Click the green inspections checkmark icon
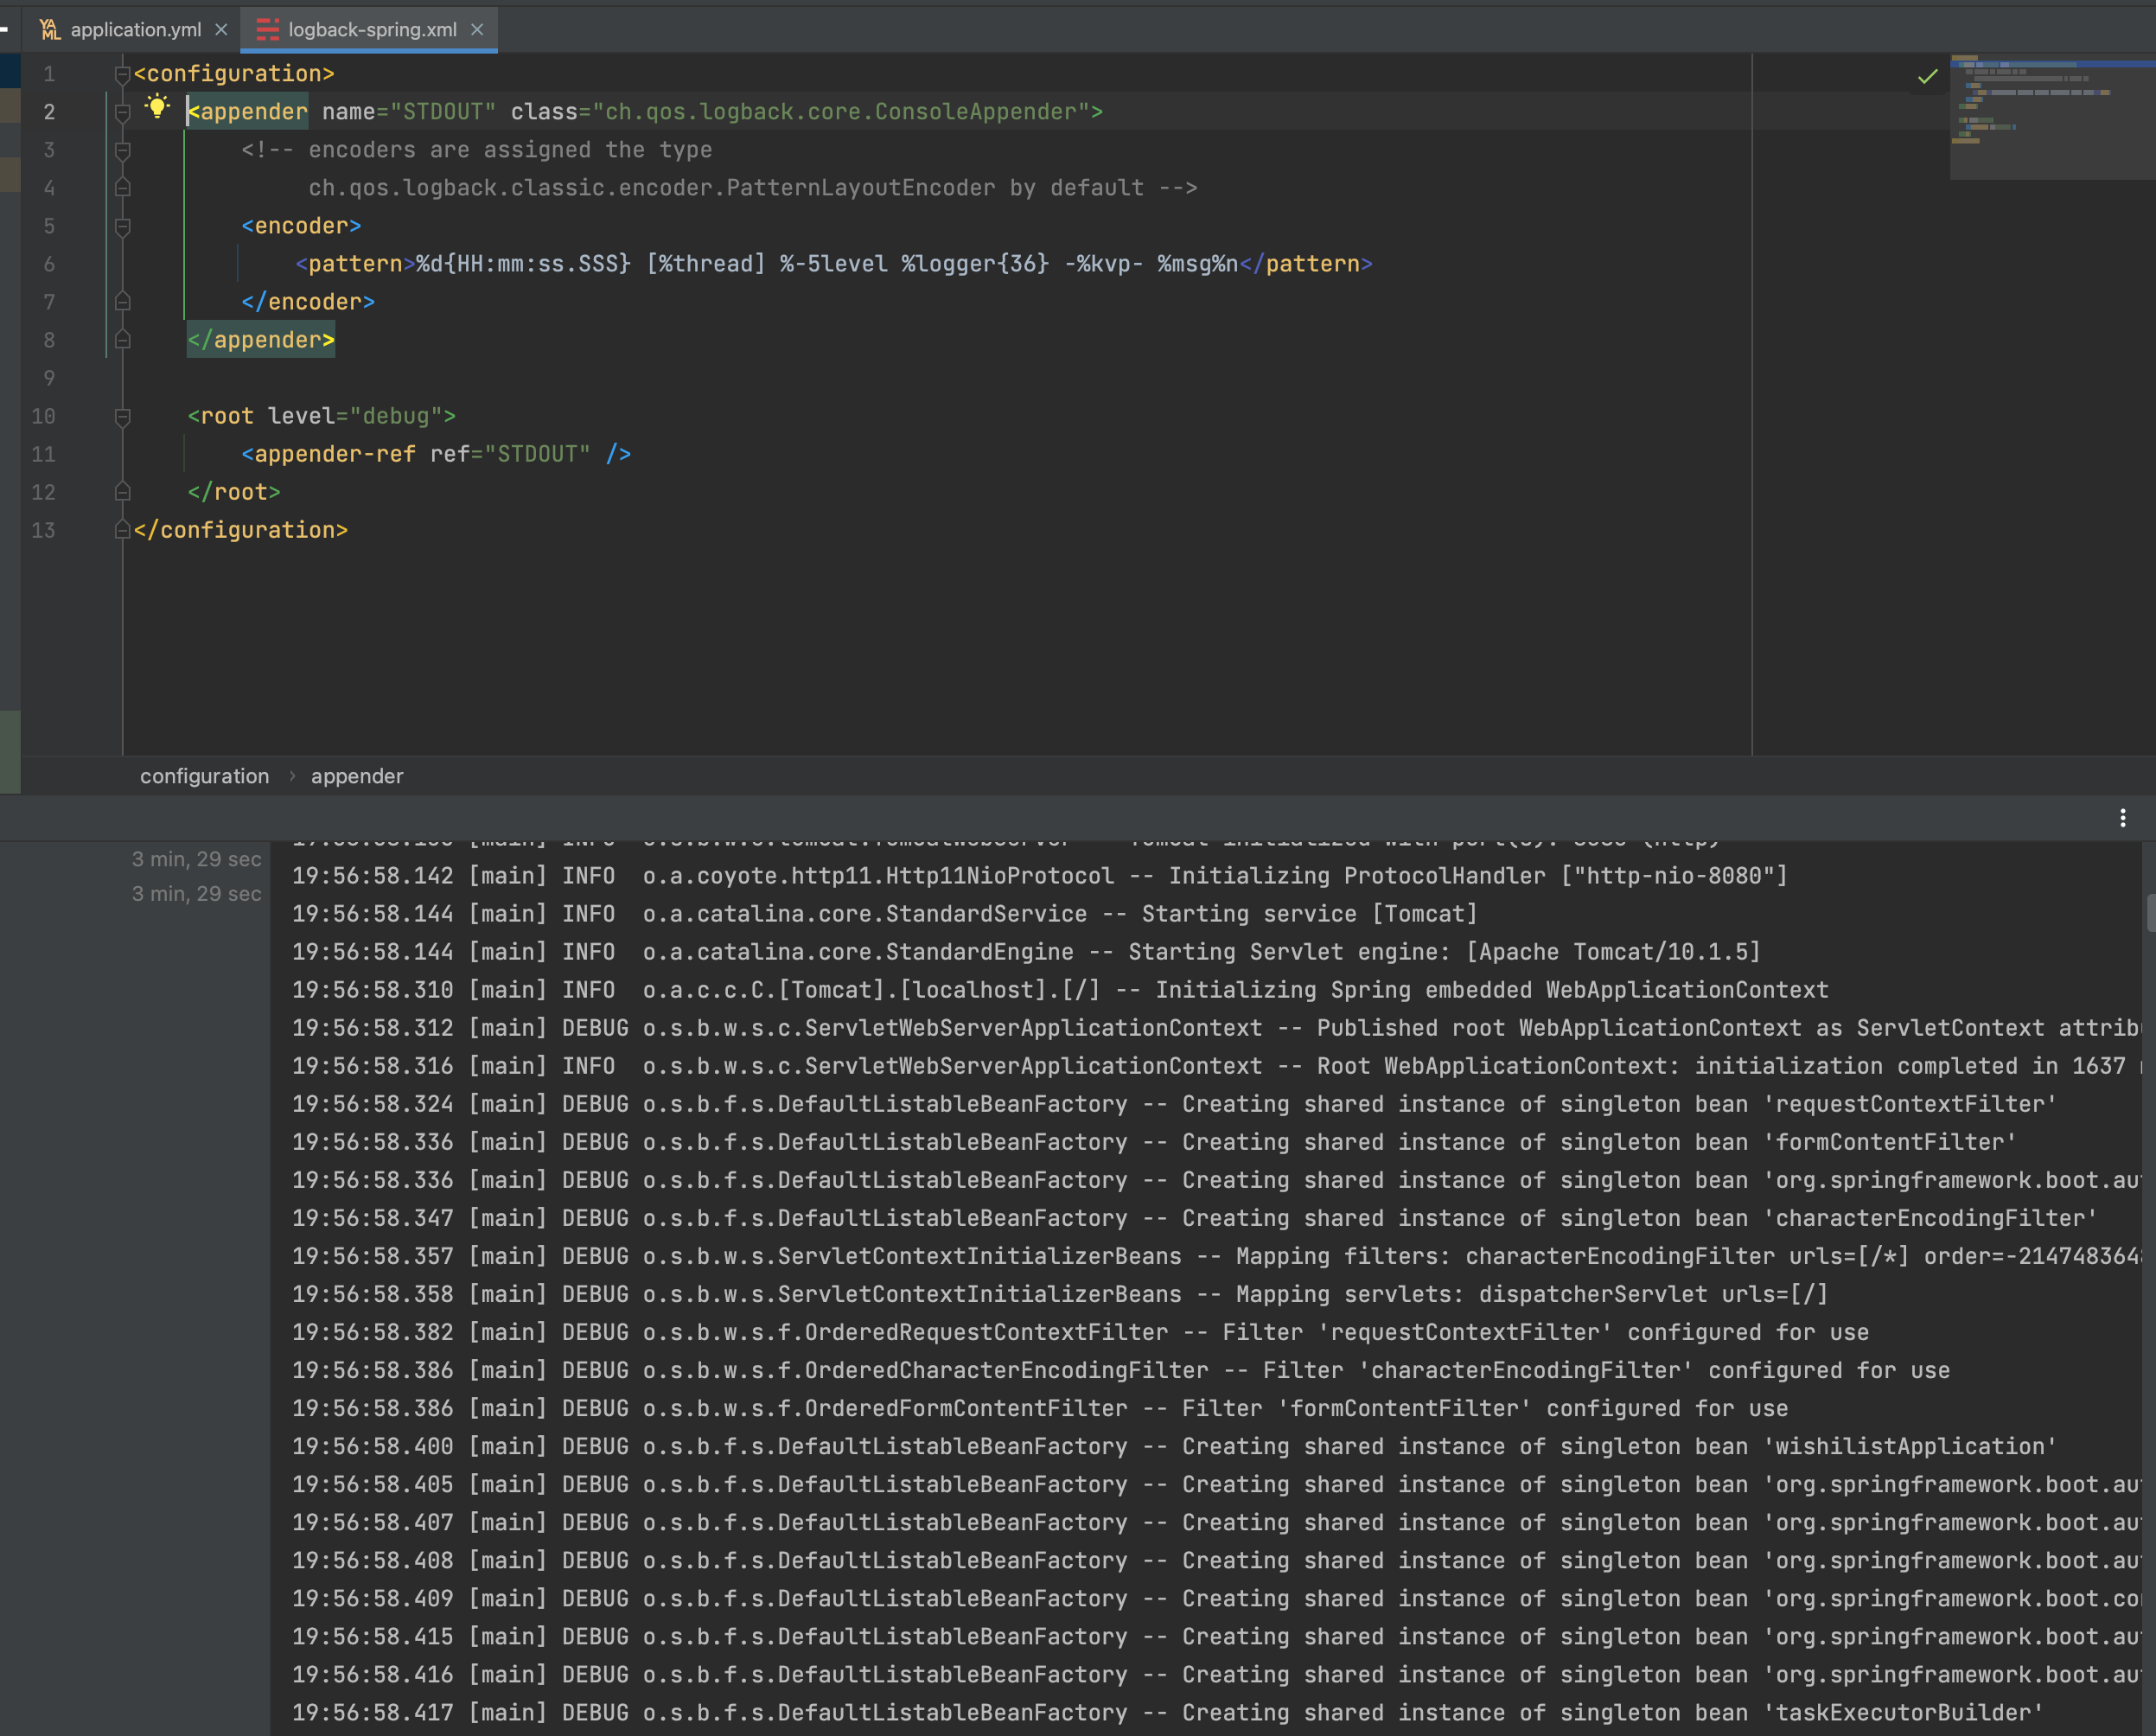2156x1736 pixels. click(1928, 76)
